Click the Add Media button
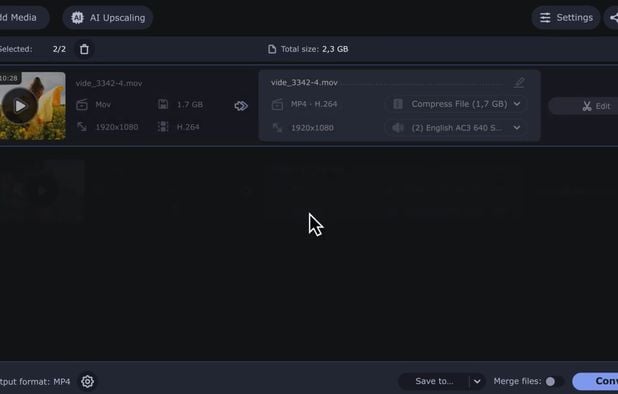This screenshot has width=618, height=394. coord(23,18)
